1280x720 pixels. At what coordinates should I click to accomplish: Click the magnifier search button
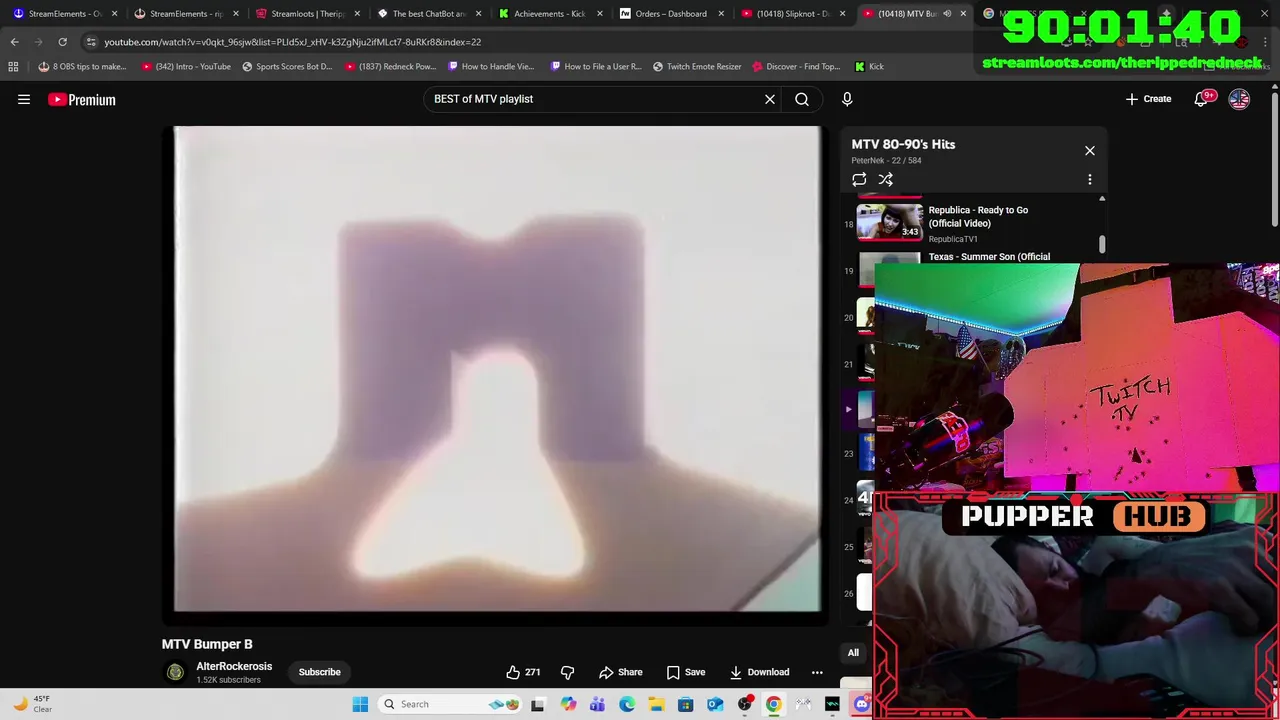pos(802,99)
